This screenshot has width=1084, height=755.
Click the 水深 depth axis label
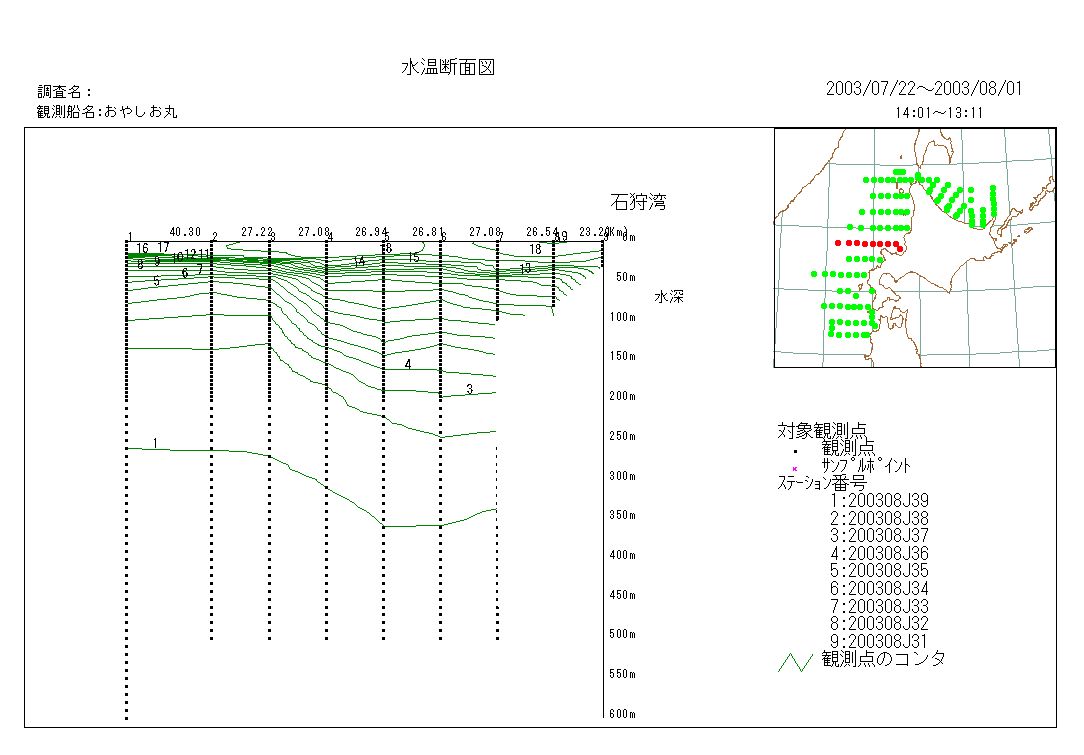click(669, 297)
